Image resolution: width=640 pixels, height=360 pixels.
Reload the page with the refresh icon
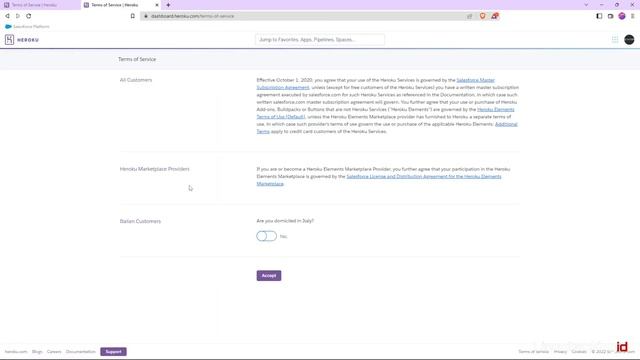(29, 16)
